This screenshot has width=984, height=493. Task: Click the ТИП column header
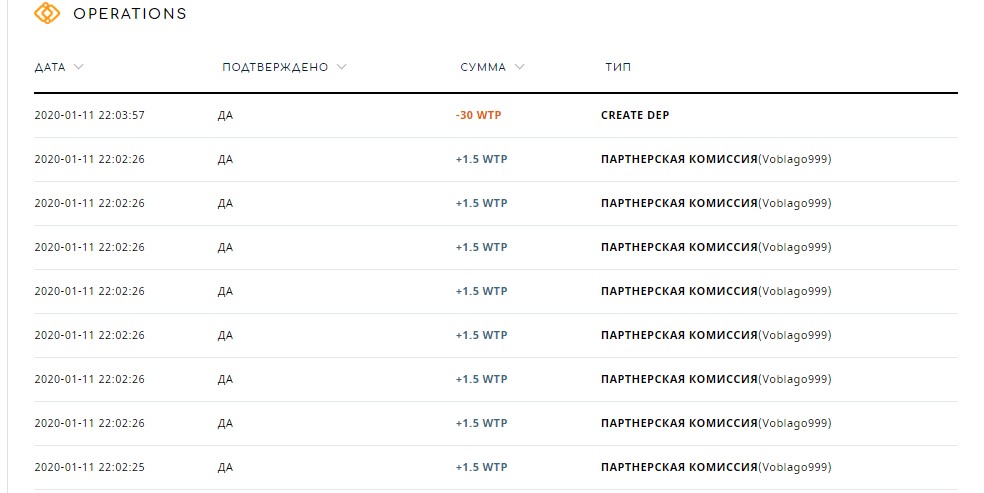coord(618,67)
